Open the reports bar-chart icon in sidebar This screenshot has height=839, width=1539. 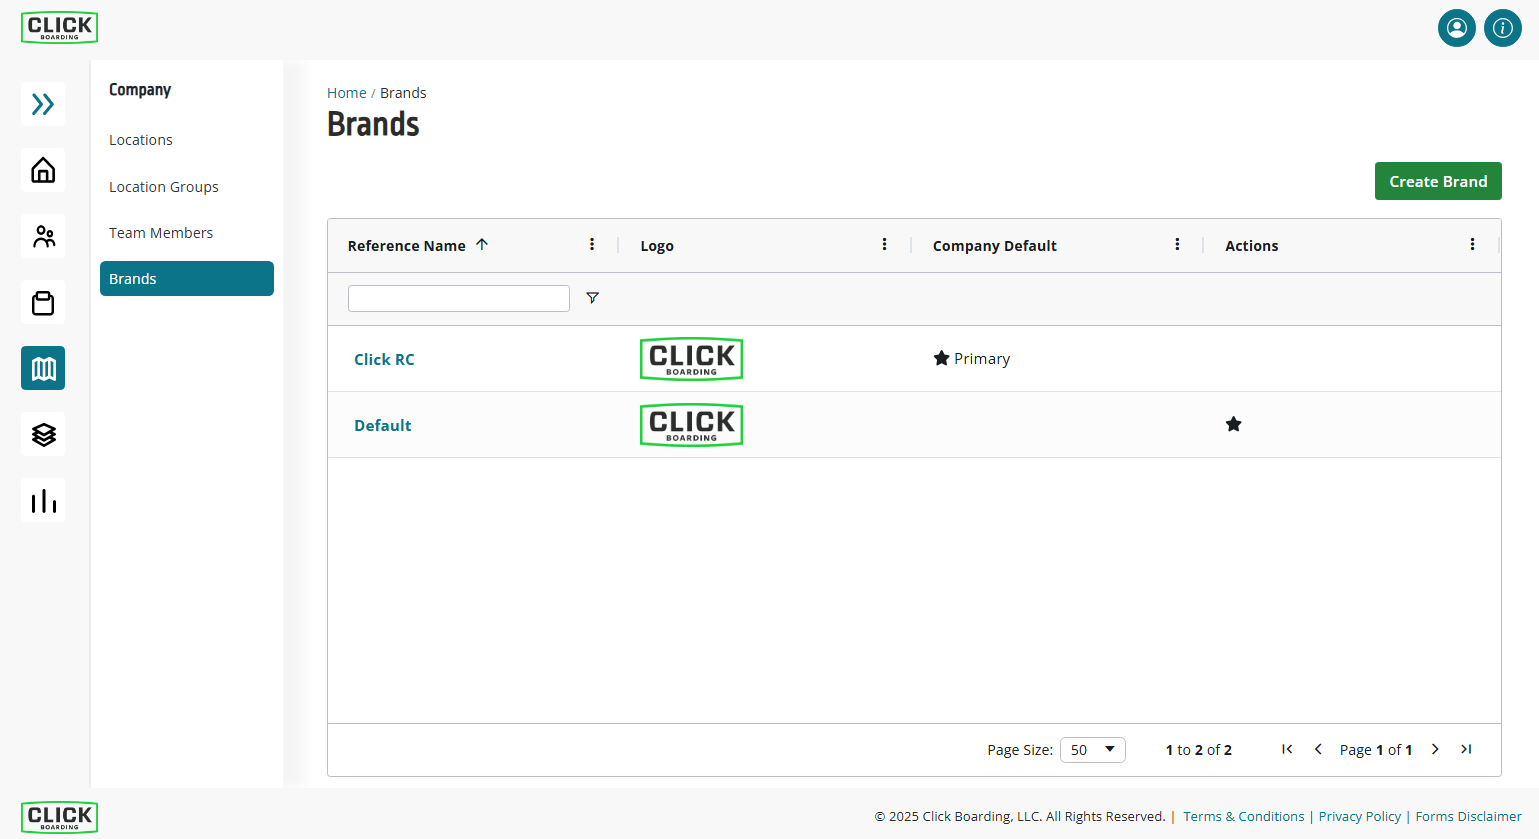(42, 500)
